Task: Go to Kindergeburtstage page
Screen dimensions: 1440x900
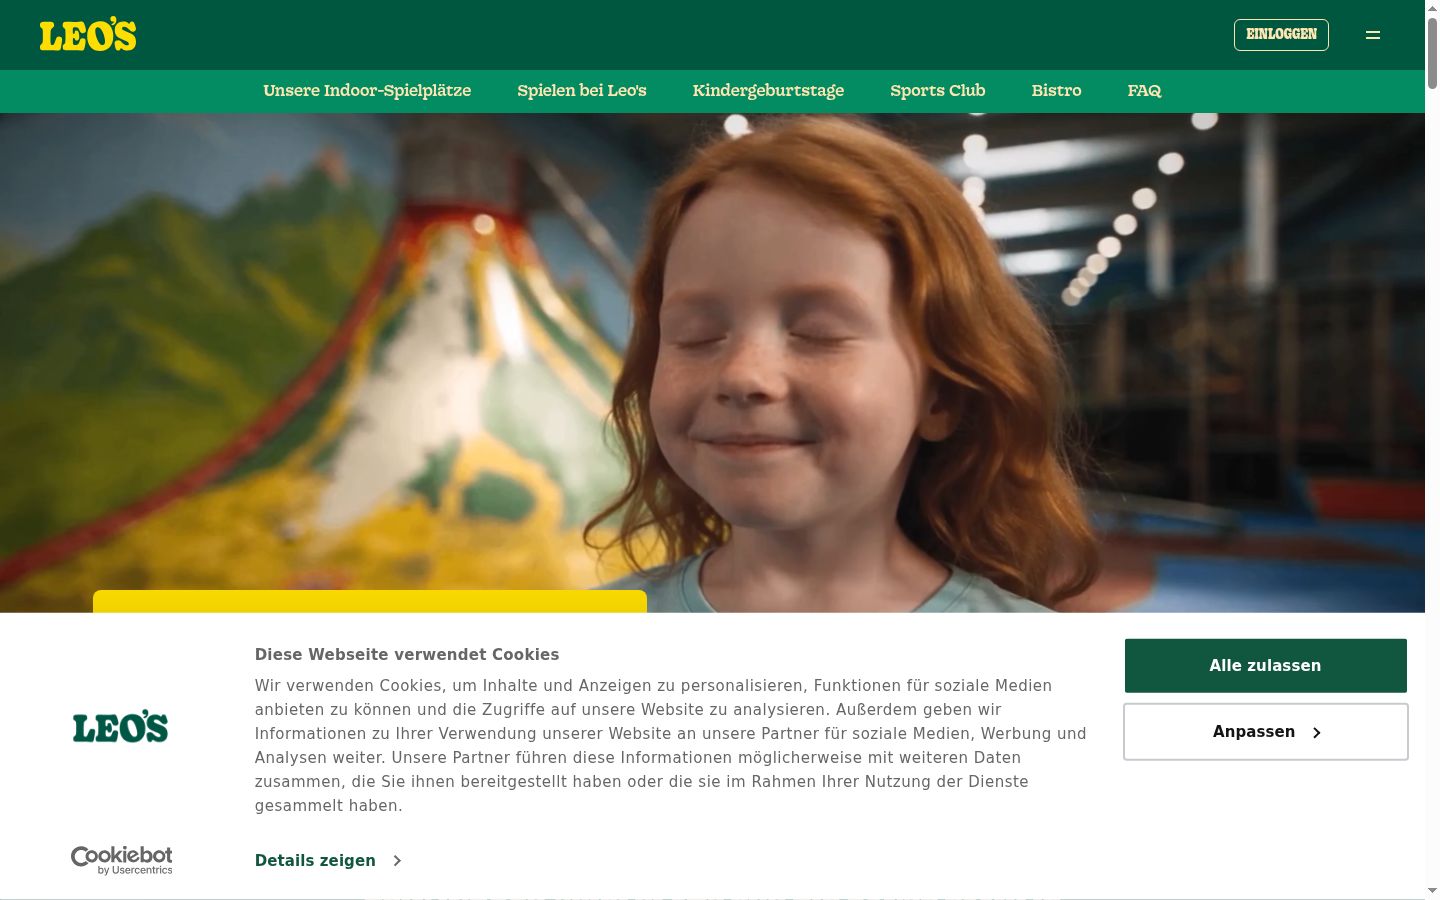Action: pos(768,91)
